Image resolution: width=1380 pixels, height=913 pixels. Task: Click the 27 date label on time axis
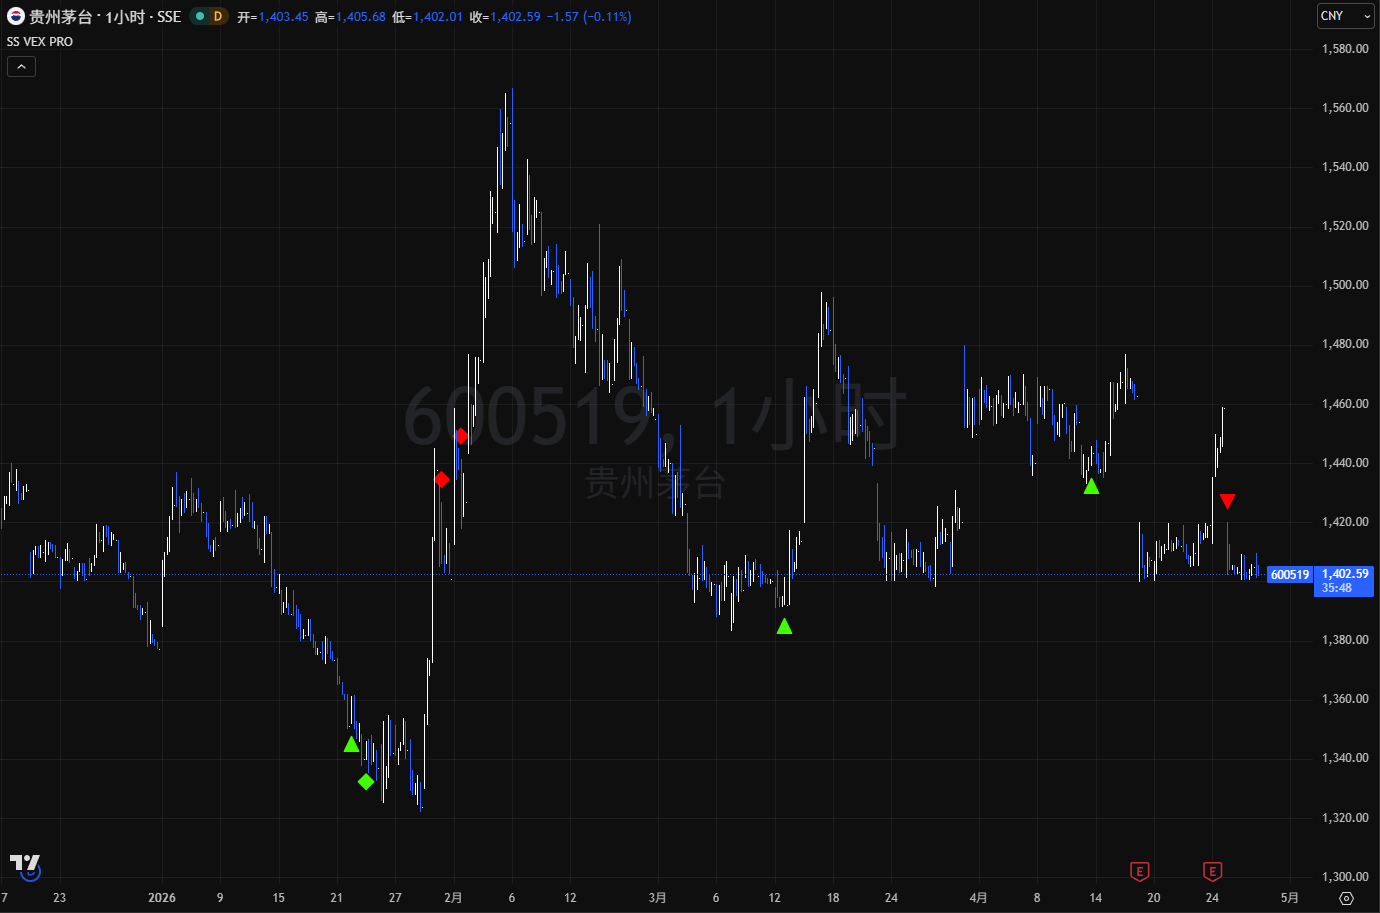395,898
